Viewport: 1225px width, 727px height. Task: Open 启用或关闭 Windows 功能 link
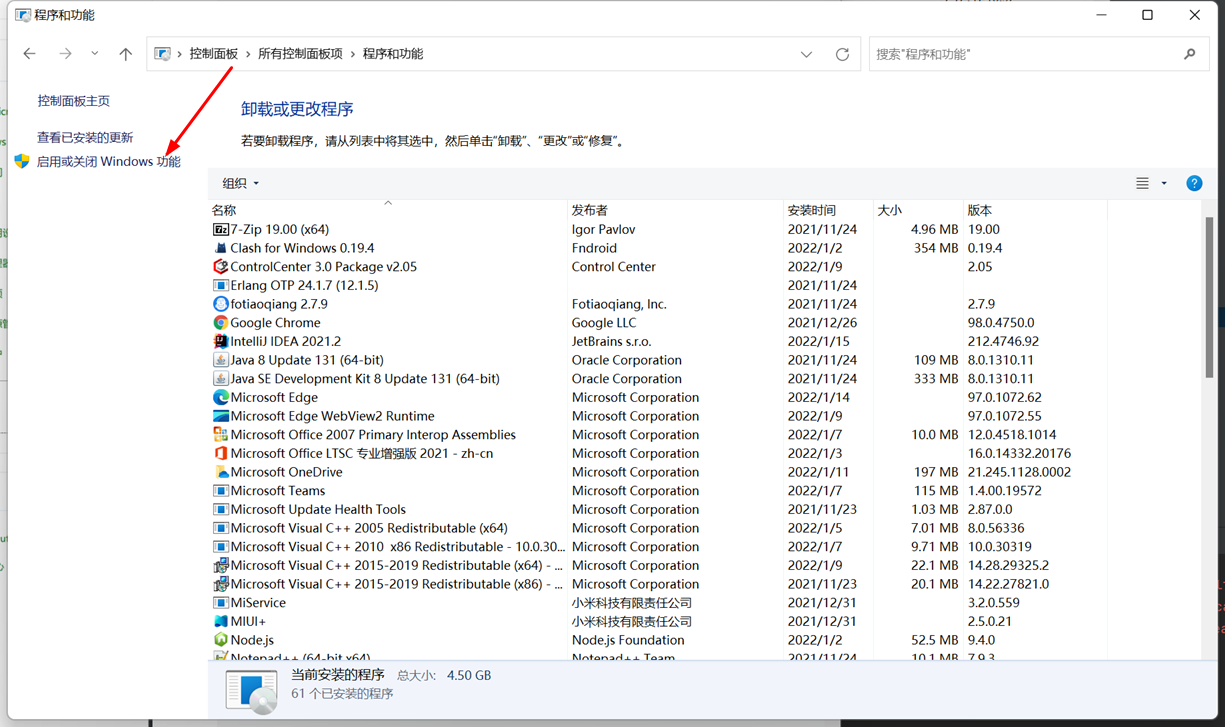tap(109, 161)
